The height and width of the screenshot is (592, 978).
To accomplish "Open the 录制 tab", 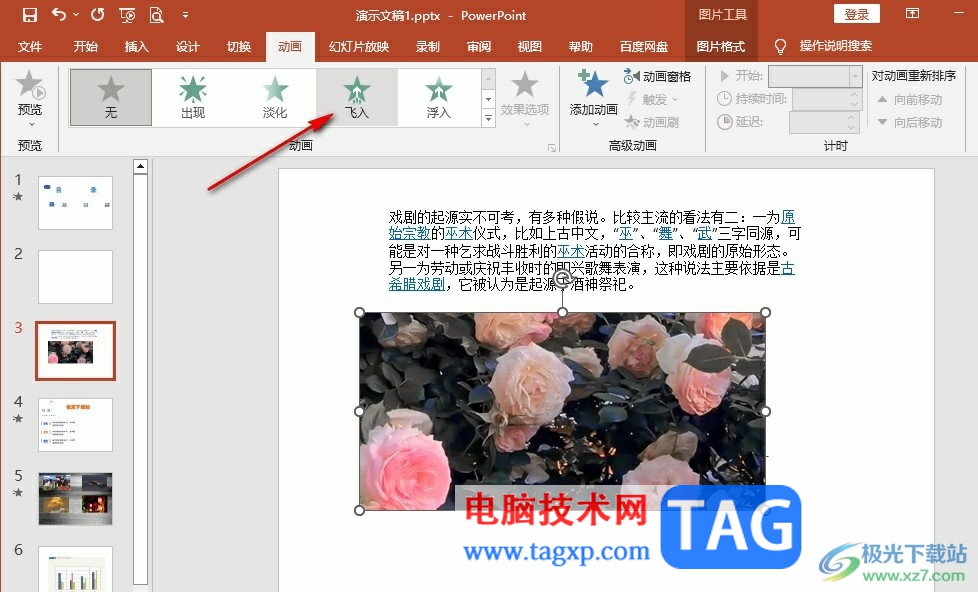I will (428, 47).
